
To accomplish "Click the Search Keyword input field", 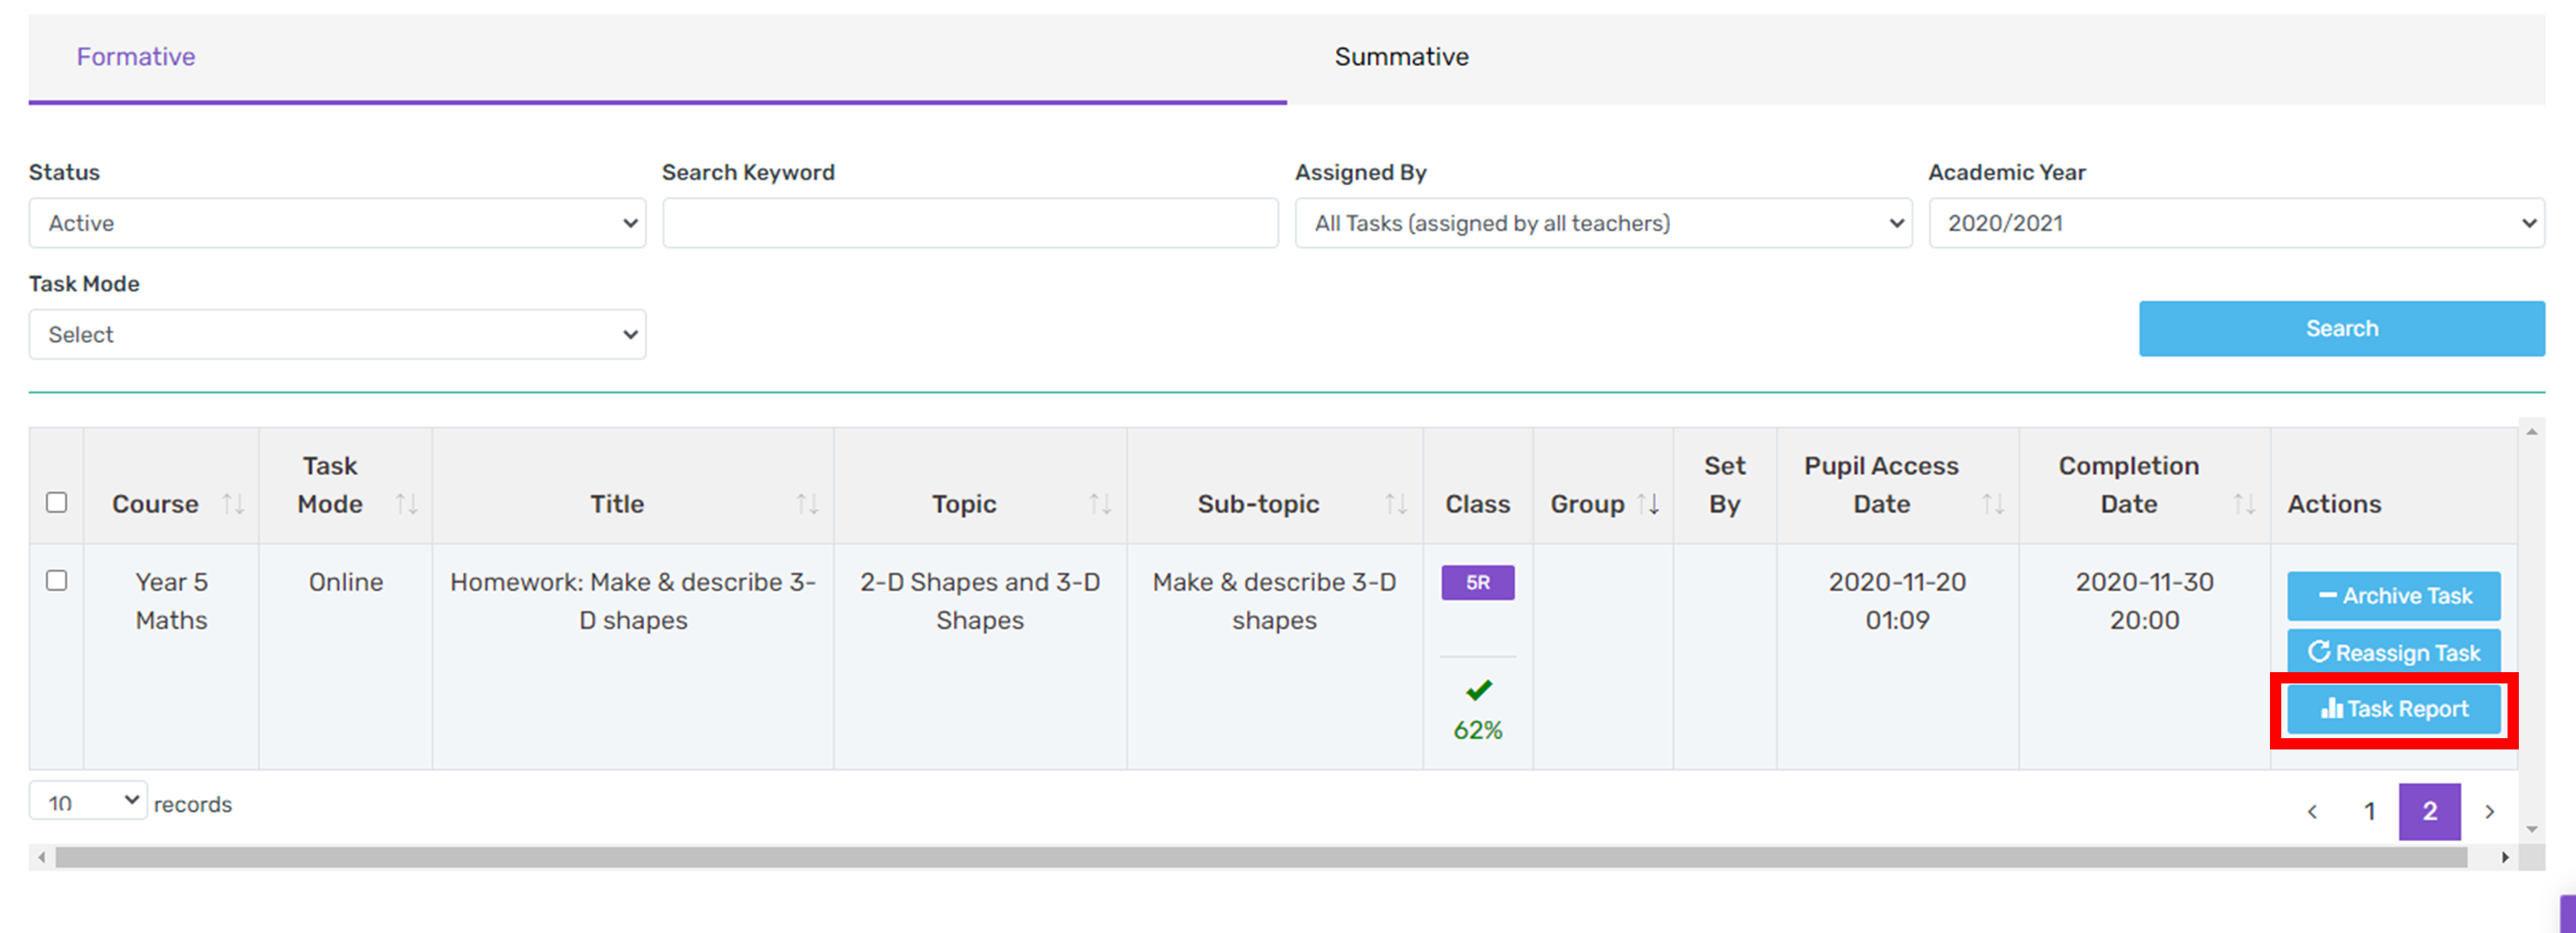I will click(970, 223).
